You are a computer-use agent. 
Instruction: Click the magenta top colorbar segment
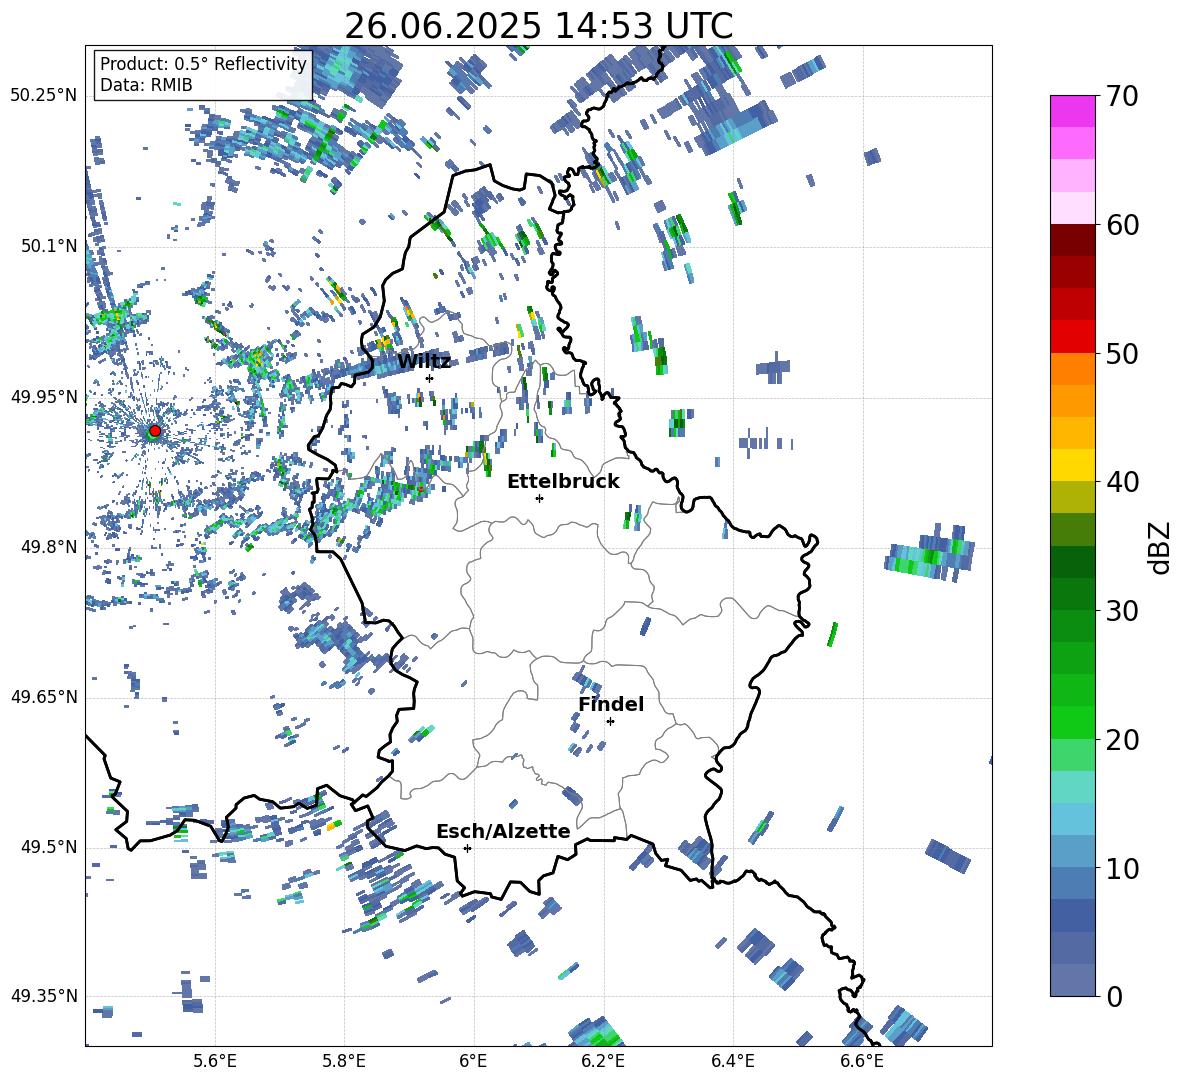[1072, 112]
